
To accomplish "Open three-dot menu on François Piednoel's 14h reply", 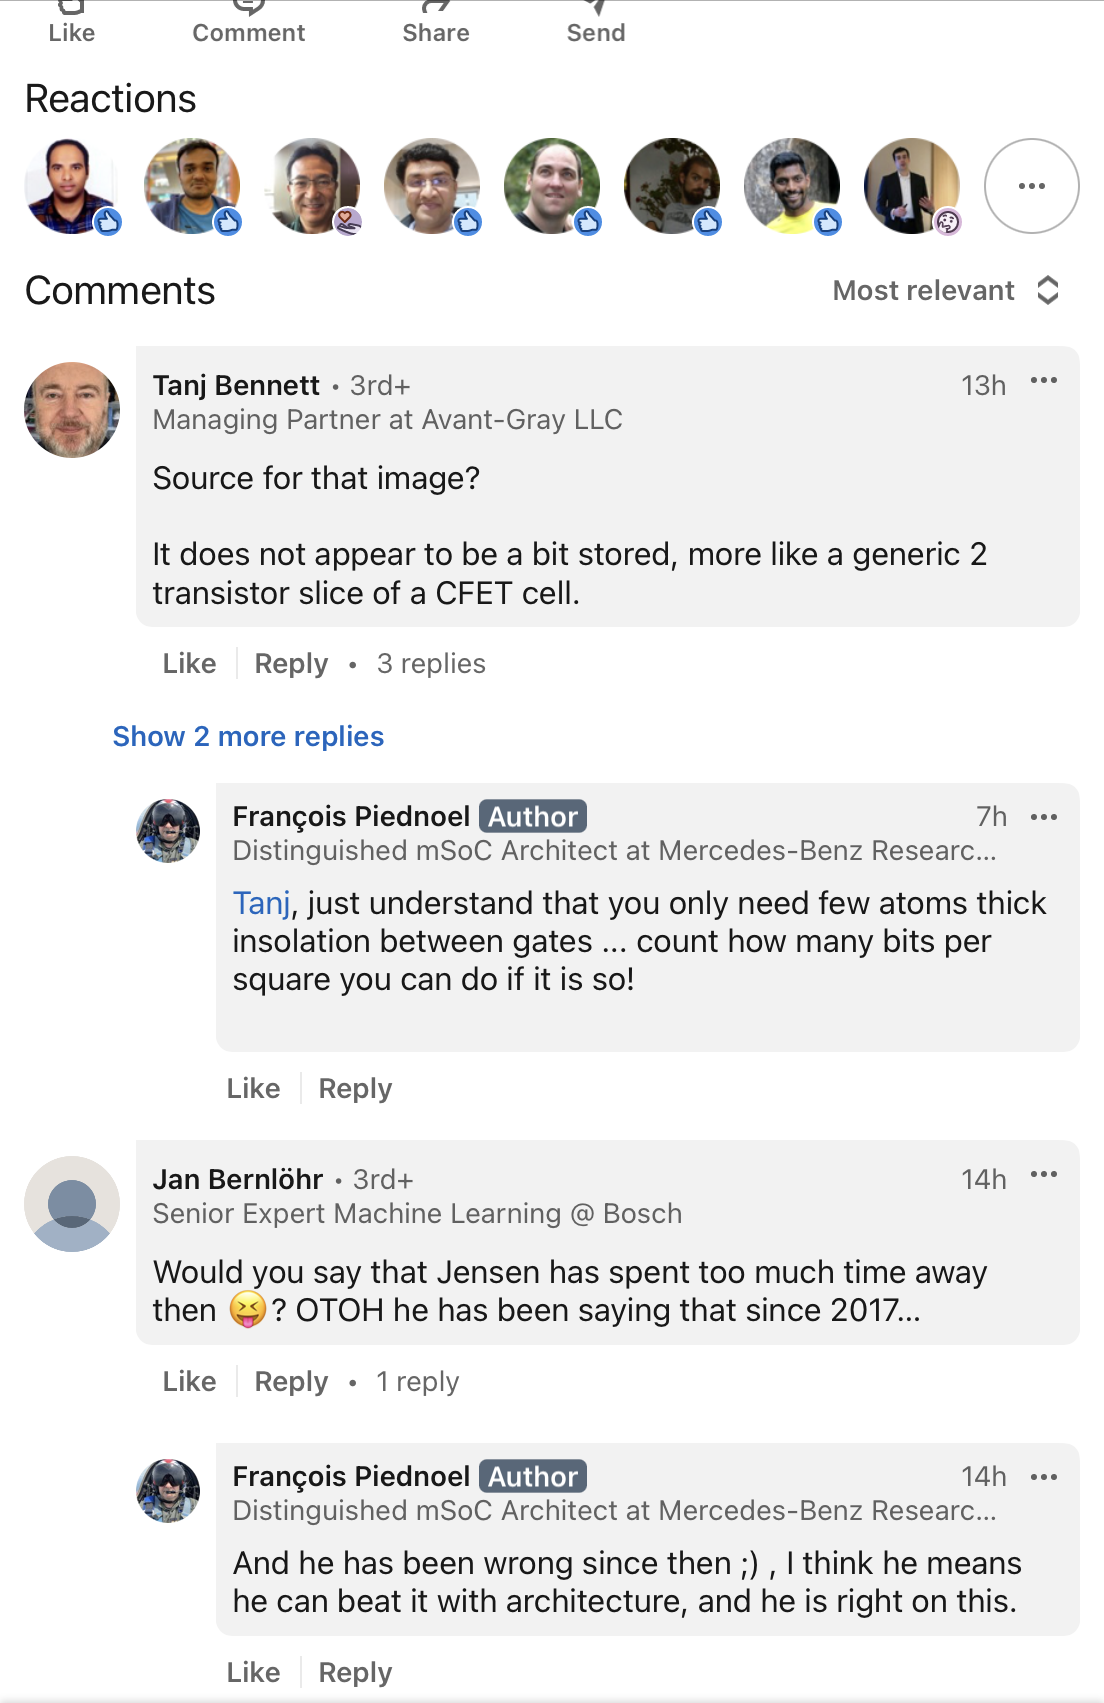I will click(1043, 1477).
